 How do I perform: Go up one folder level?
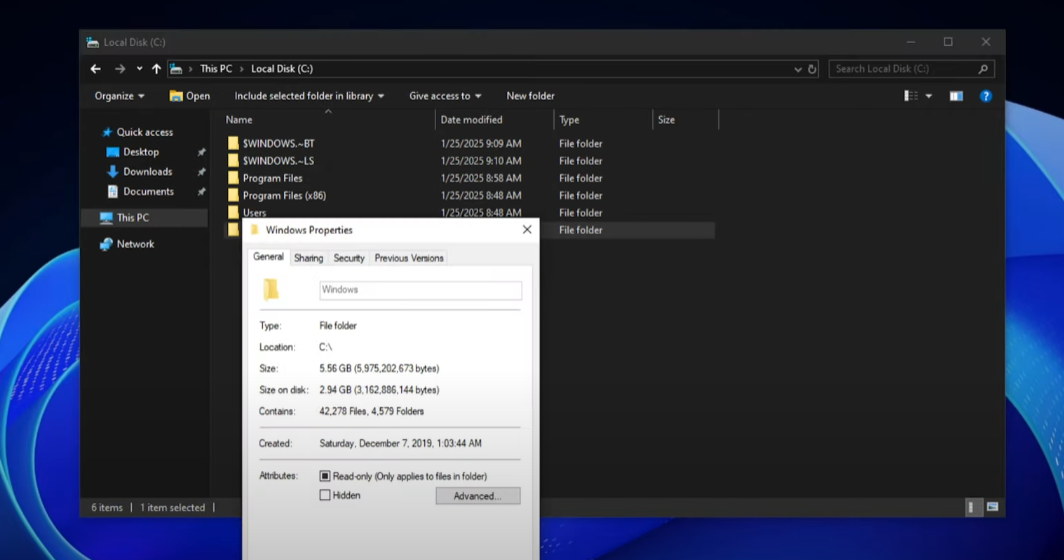(x=156, y=69)
